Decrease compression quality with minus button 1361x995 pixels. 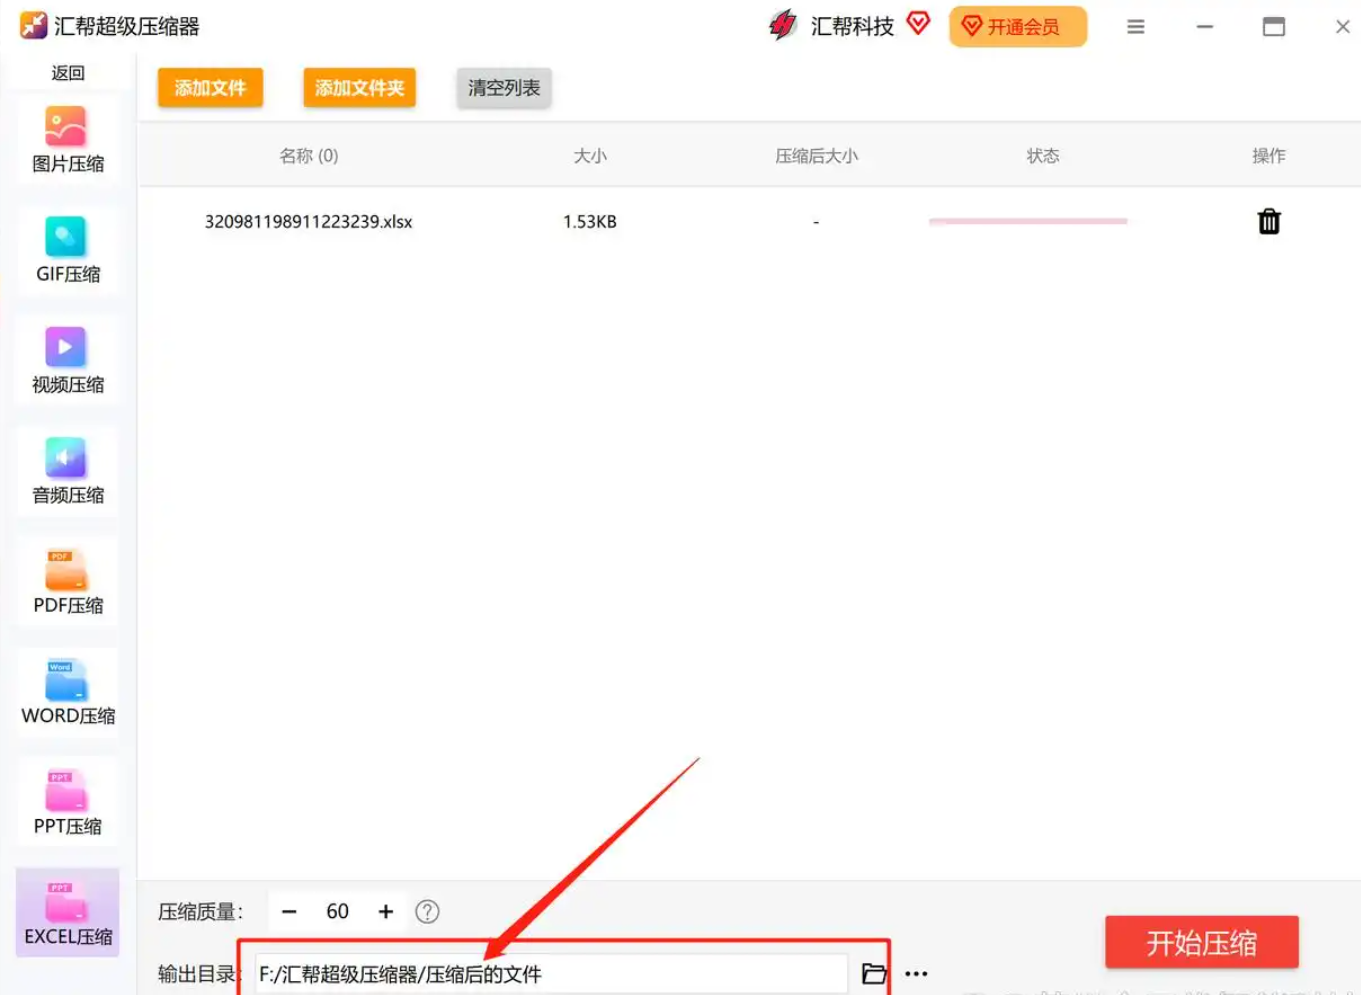click(289, 911)
